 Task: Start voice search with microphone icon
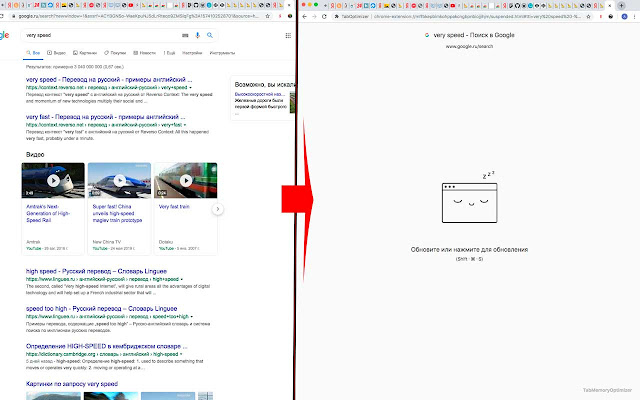(x=198, y=36)
